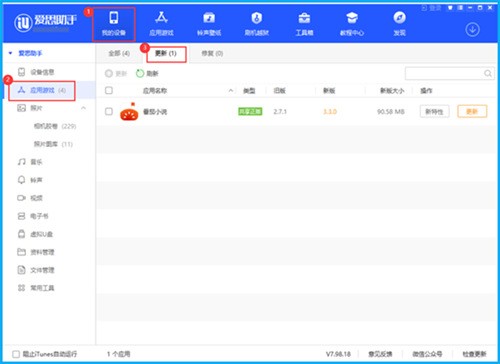Click the 新版大小 column header
This screenshot has height=364, width=500.
point(392,90)
